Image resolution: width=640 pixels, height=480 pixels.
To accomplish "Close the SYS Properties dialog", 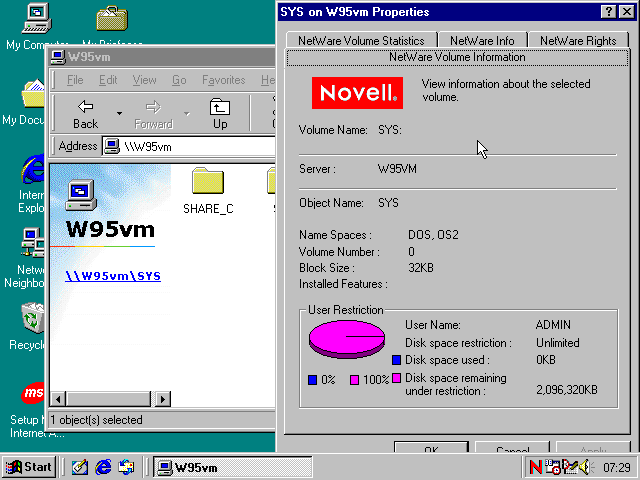I will pyautogui.click(x=627, y=12).
